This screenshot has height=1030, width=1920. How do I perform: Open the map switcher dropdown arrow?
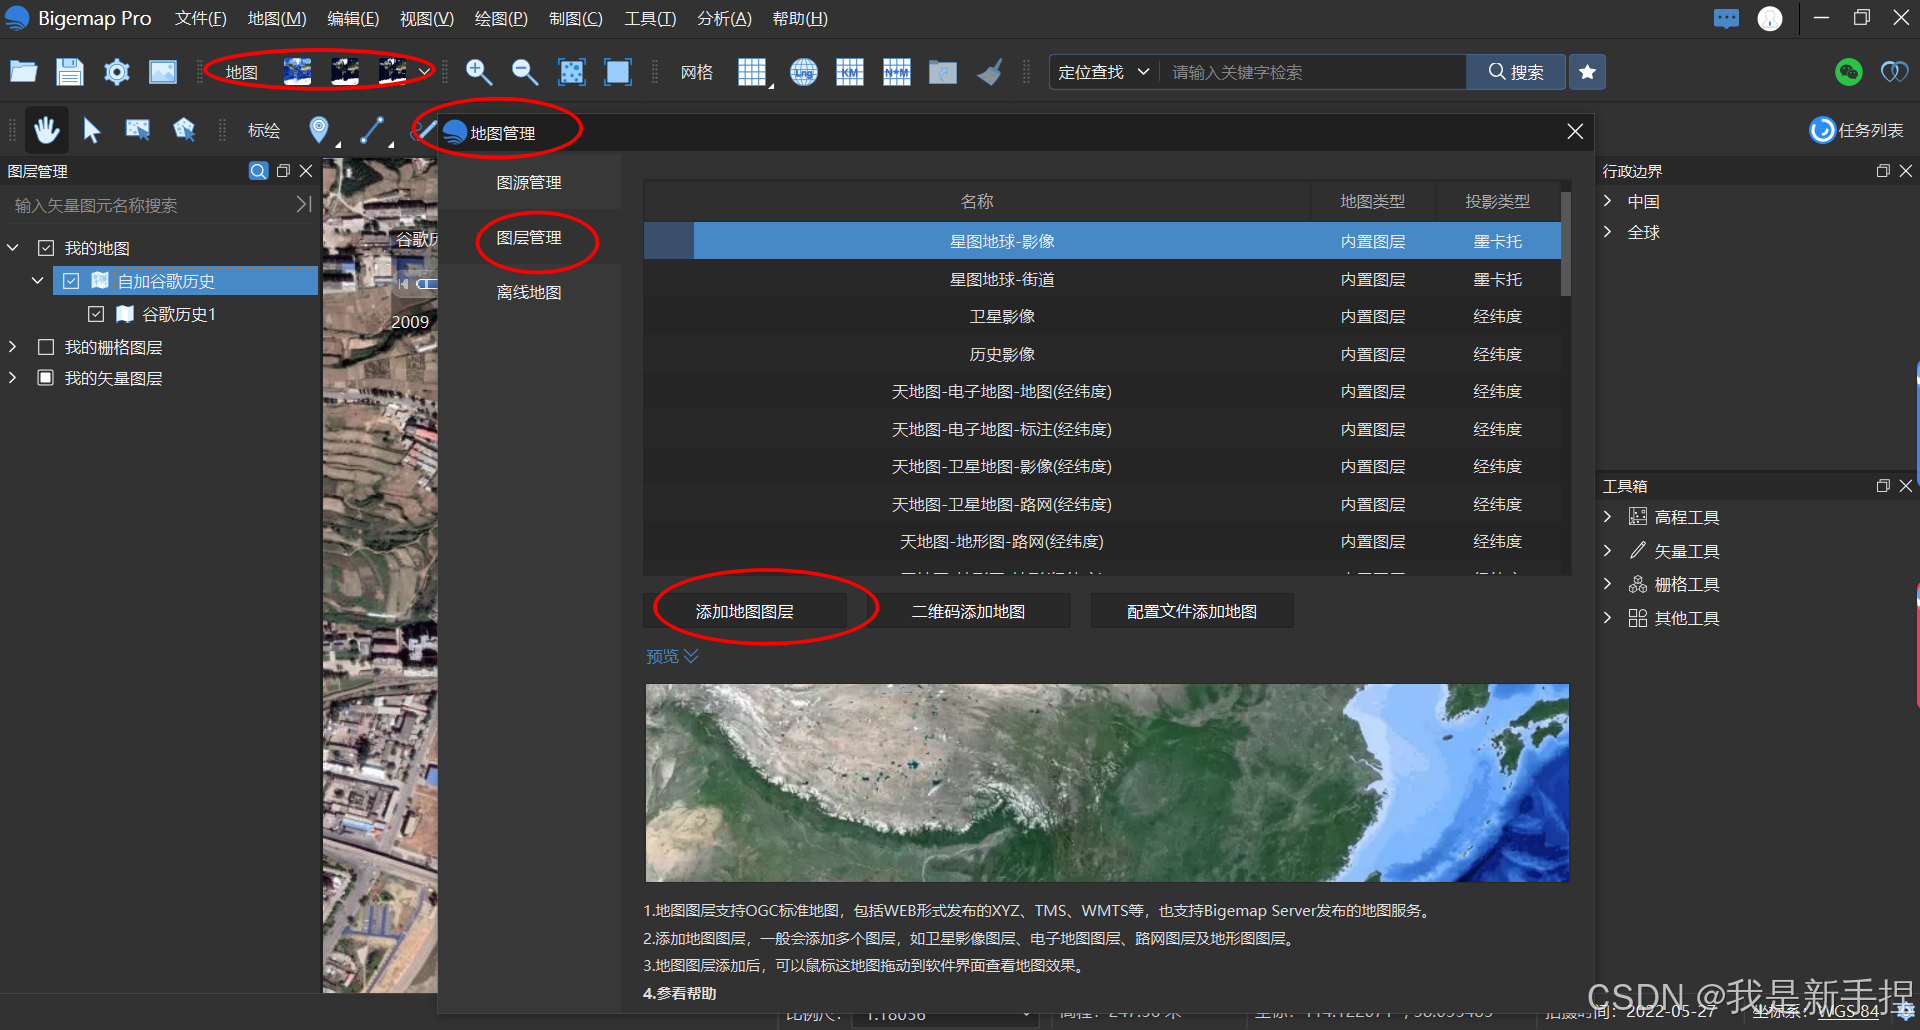point(424,71)
